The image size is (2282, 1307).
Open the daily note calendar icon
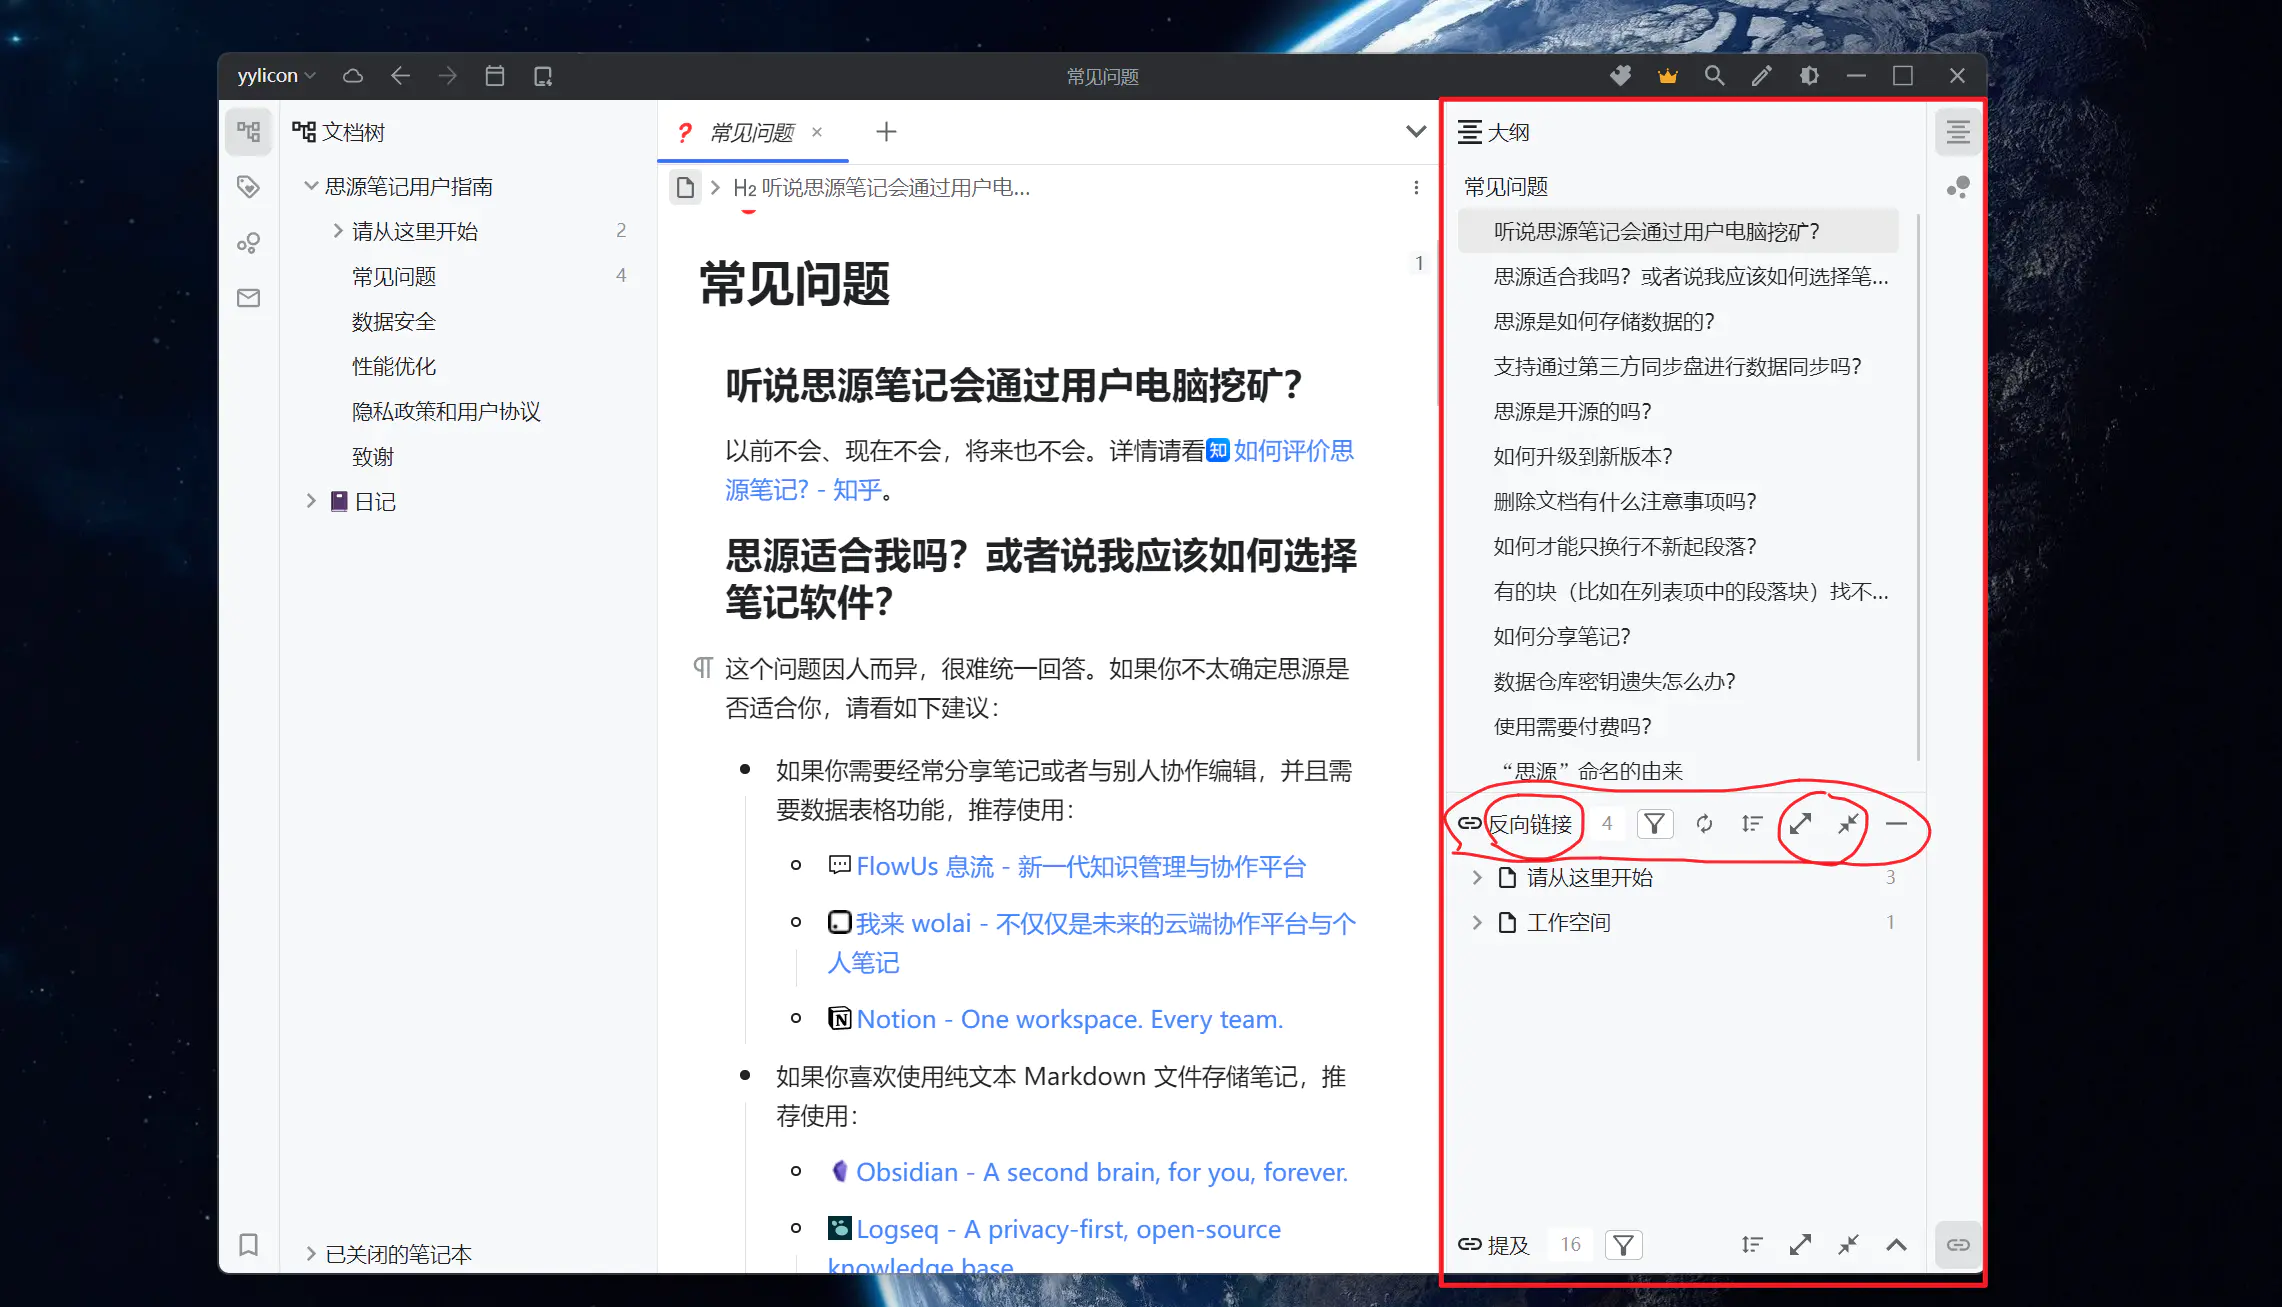coord(494,75)
